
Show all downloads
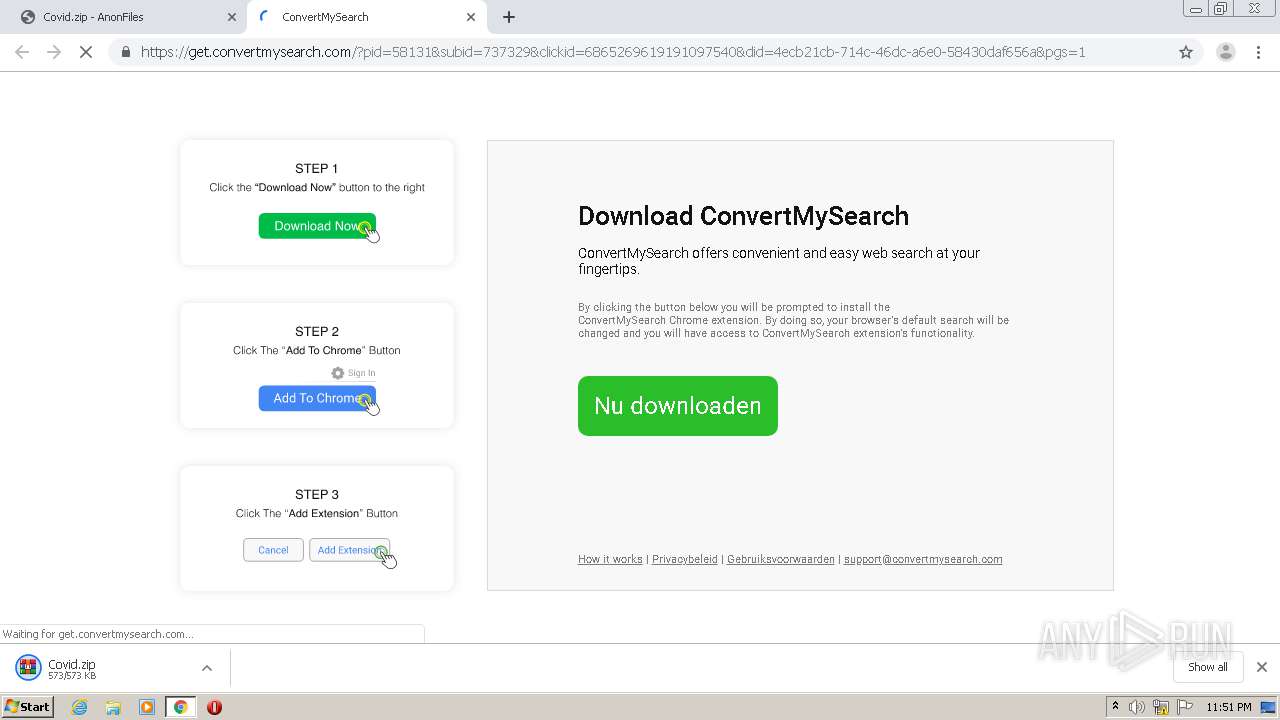point(1208,667)
